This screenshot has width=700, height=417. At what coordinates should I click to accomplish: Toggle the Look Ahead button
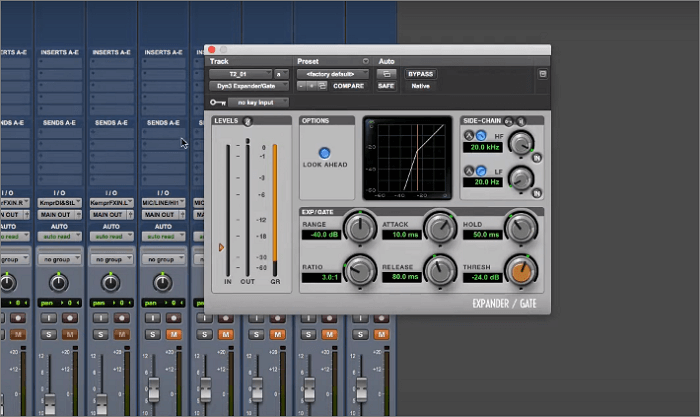(325, 153)
